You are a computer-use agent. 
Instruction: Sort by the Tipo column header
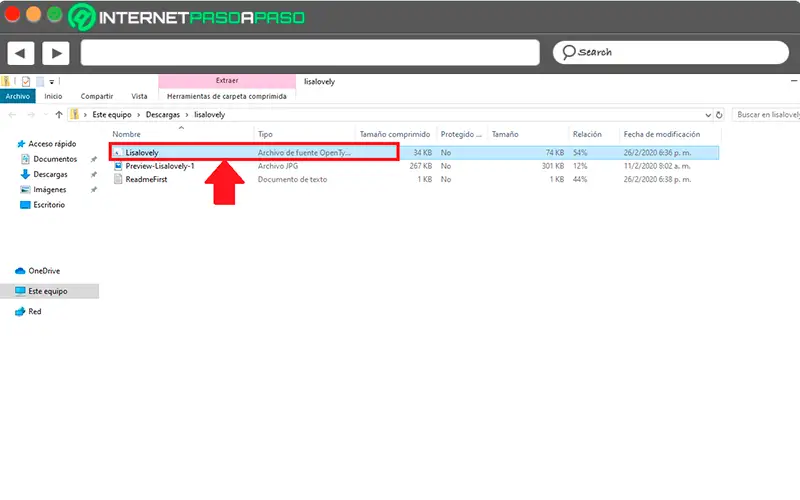pos(265,134)
